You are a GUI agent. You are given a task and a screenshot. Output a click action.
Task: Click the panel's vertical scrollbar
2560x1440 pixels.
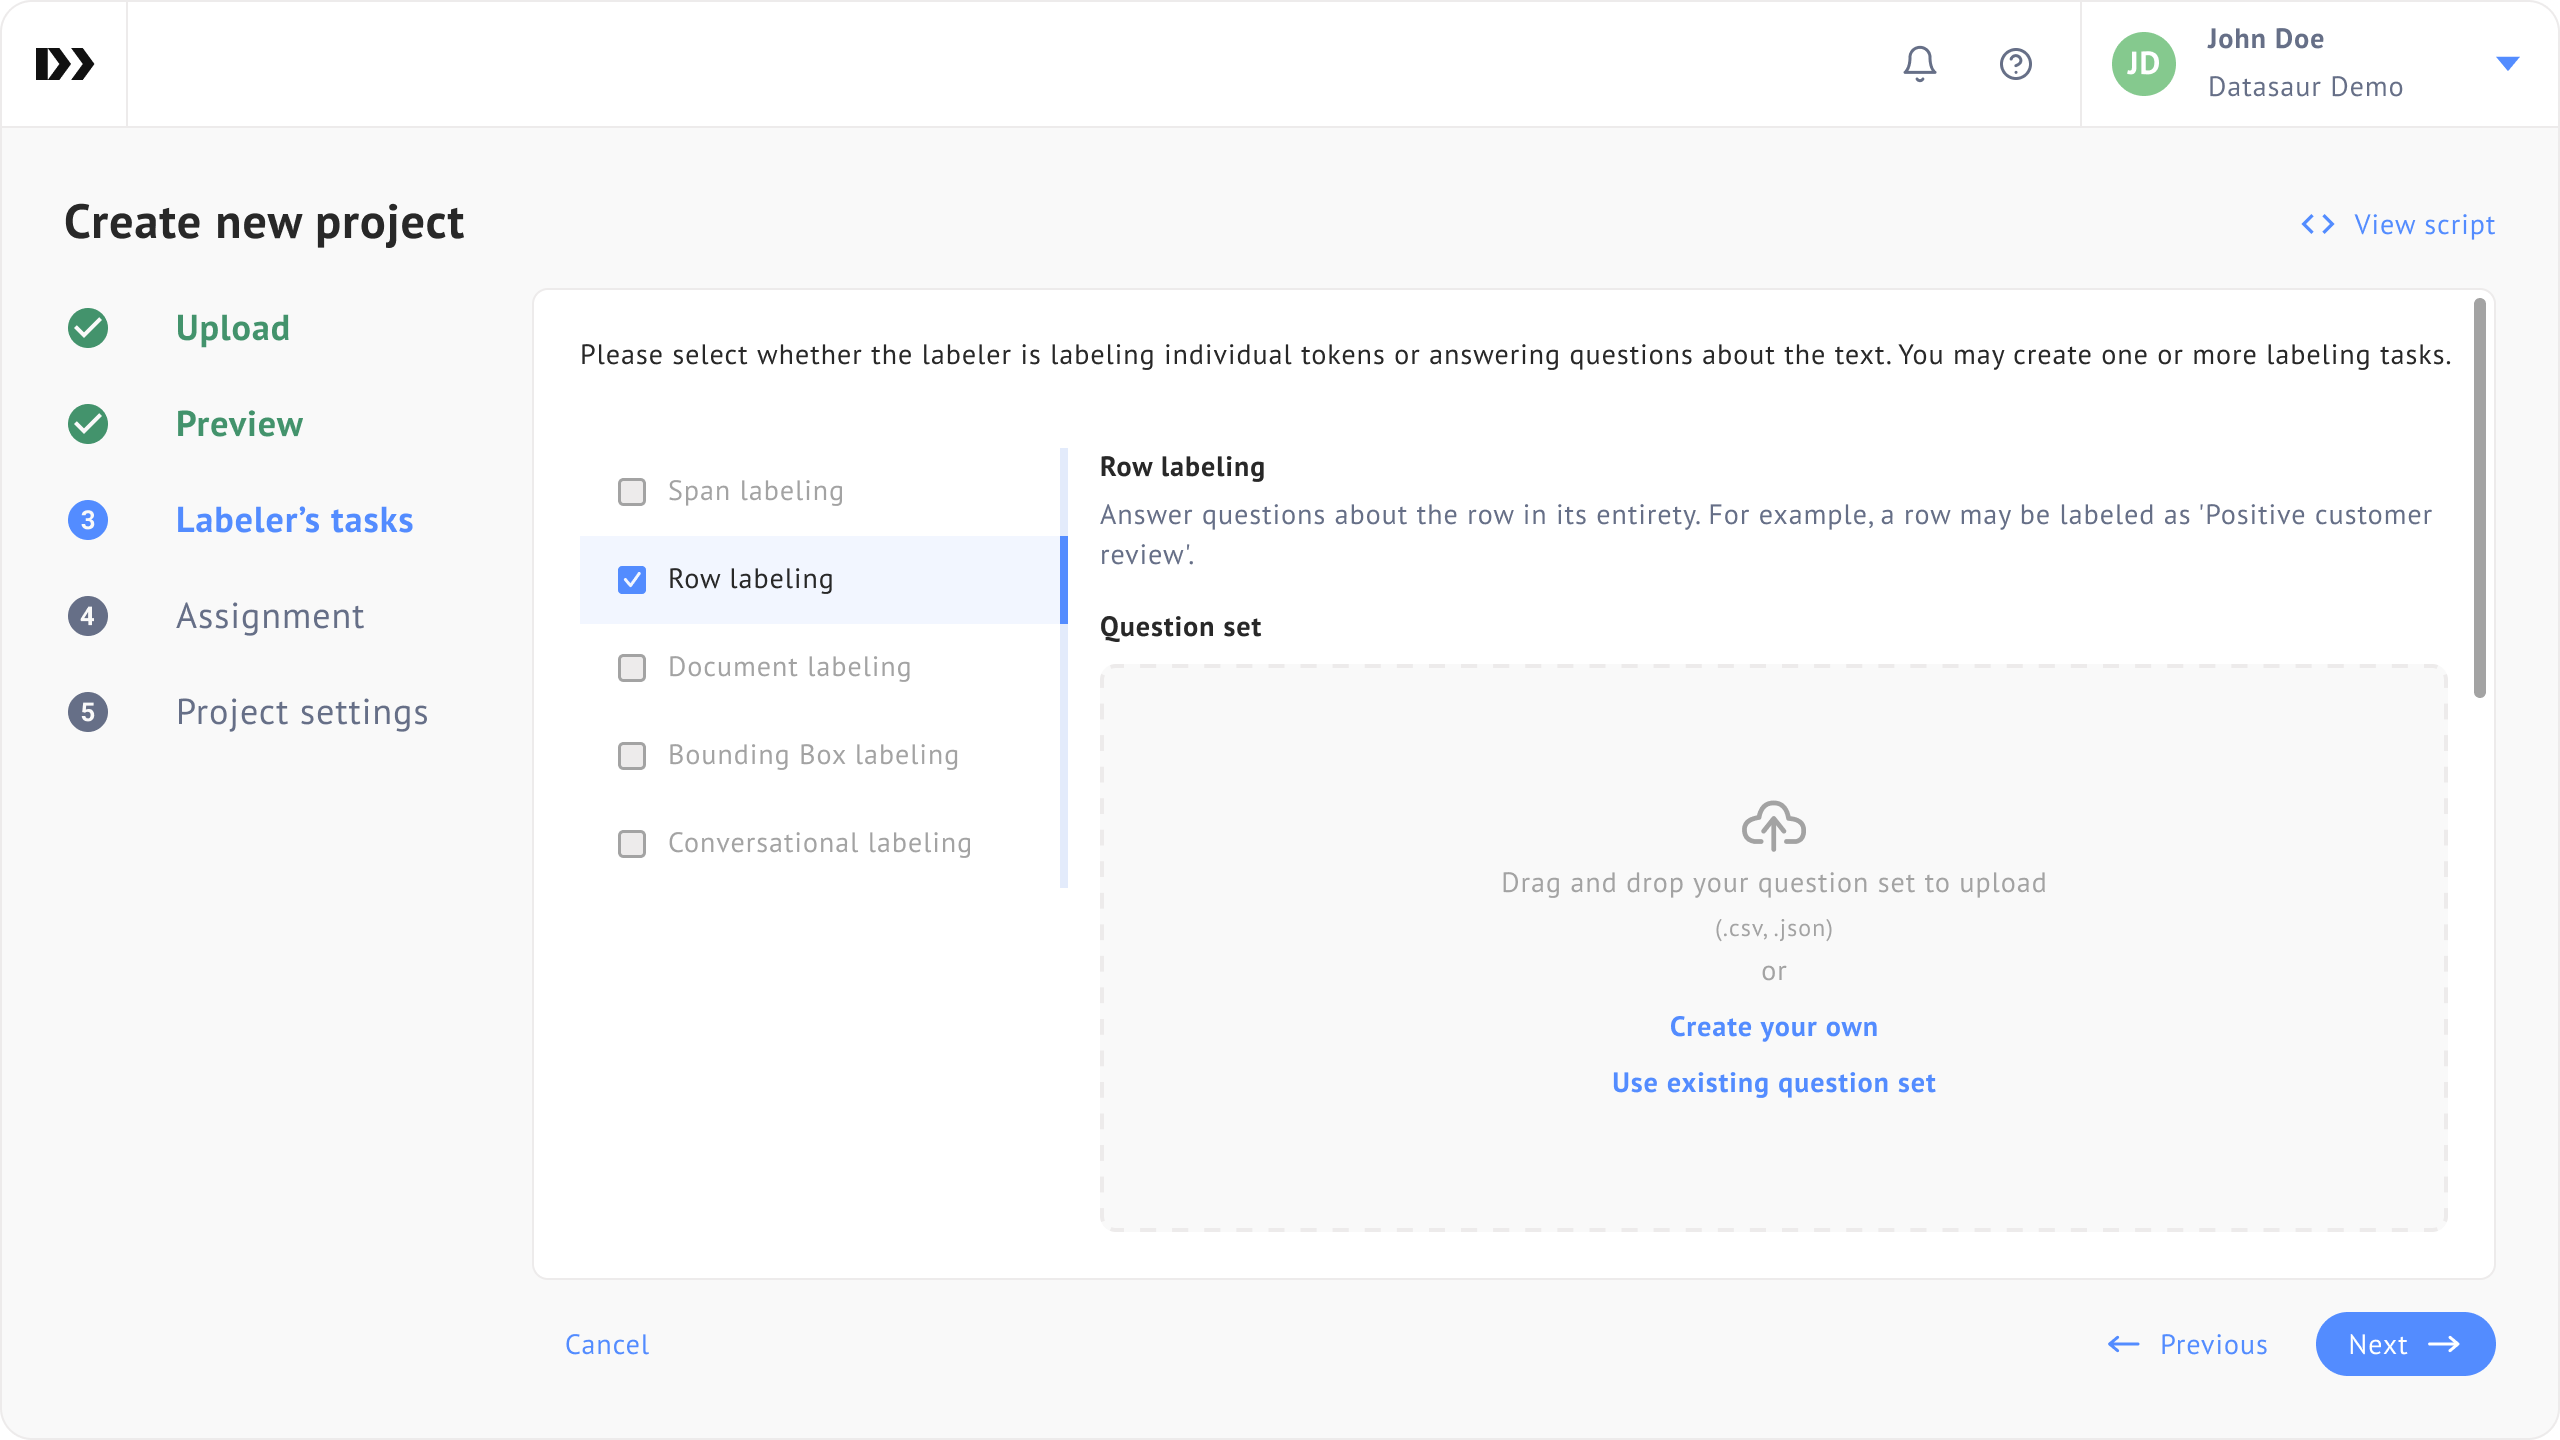pos(2479,498)
